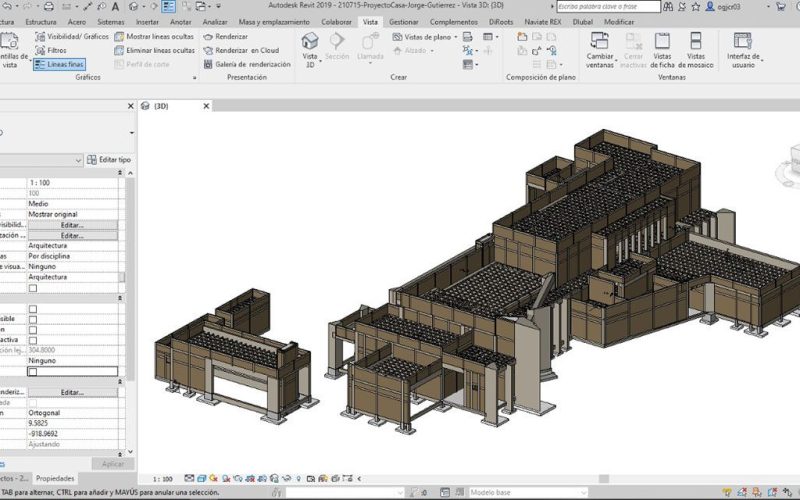This screenshot has width=800, height=500.
Task: Click Editar button in render settings row
Action: pos(72,392)
